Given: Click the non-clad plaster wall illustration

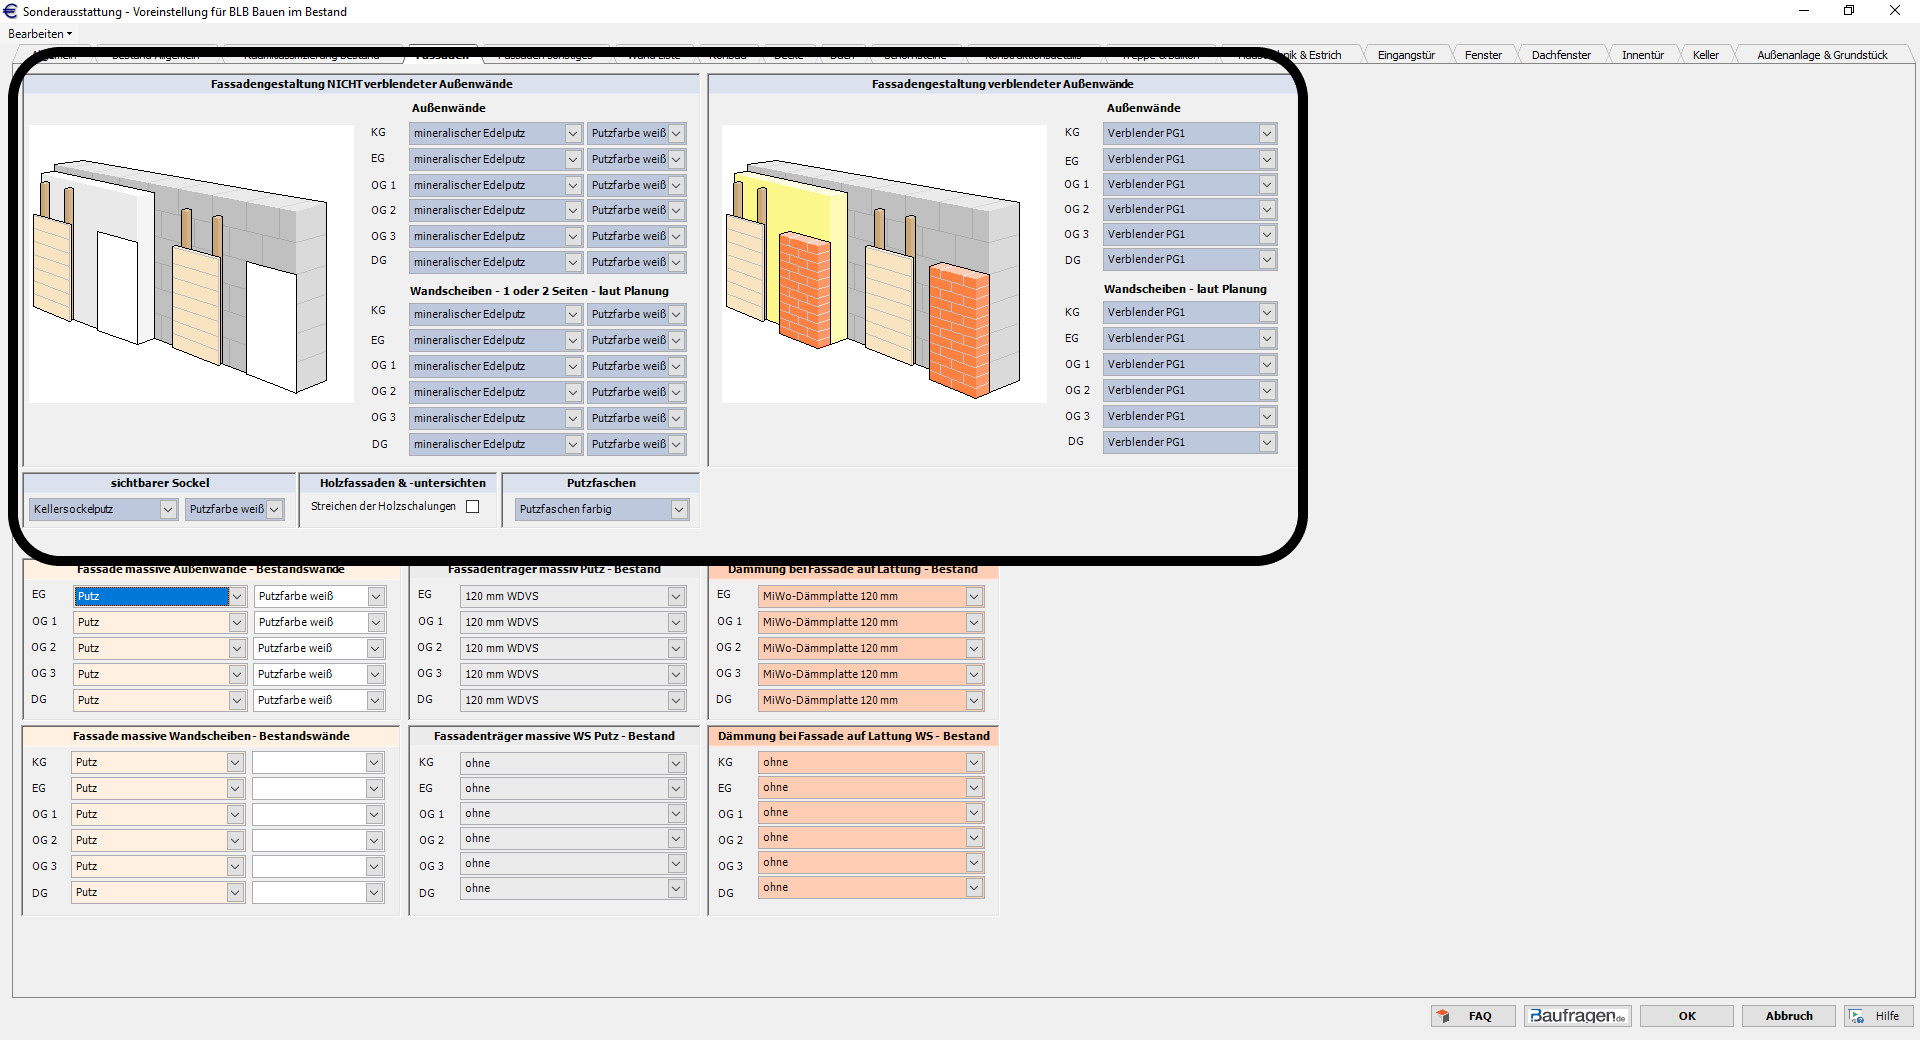Looking at the screenshot, I should click(x=190, y=264).
